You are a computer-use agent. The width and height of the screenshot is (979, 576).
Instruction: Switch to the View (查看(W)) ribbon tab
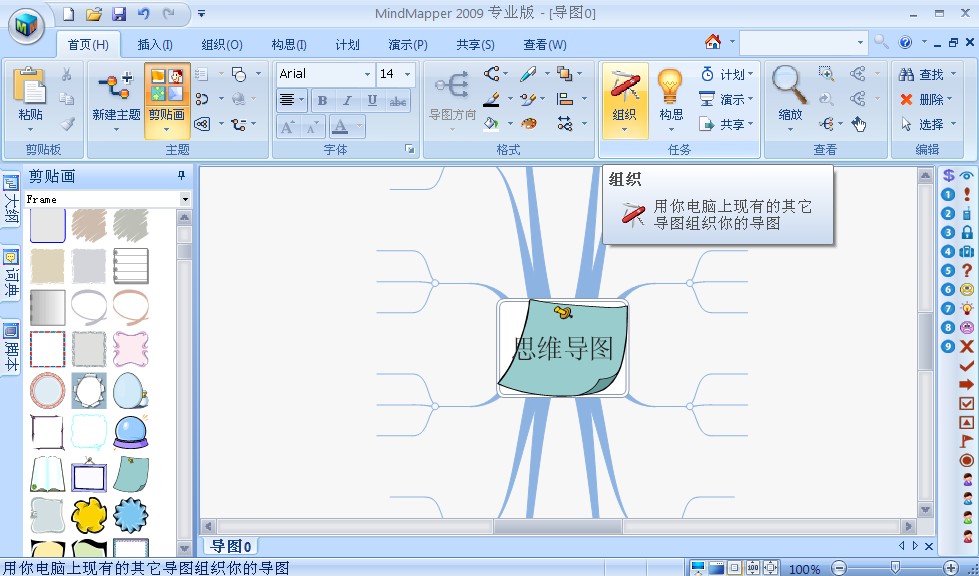(x=544, y=45)
